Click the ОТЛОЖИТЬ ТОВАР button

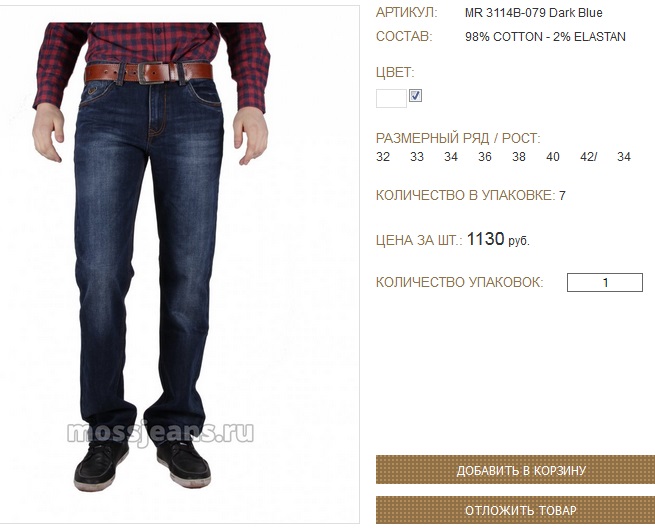tap(515, 510)
